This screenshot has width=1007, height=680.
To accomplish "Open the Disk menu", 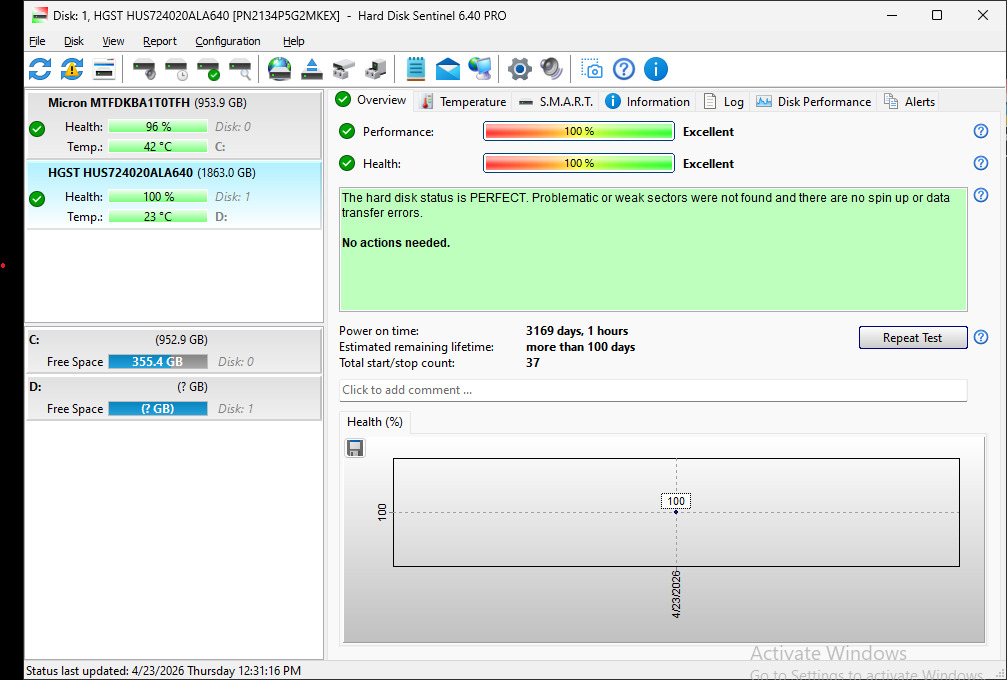I will (x=74, y=41).
